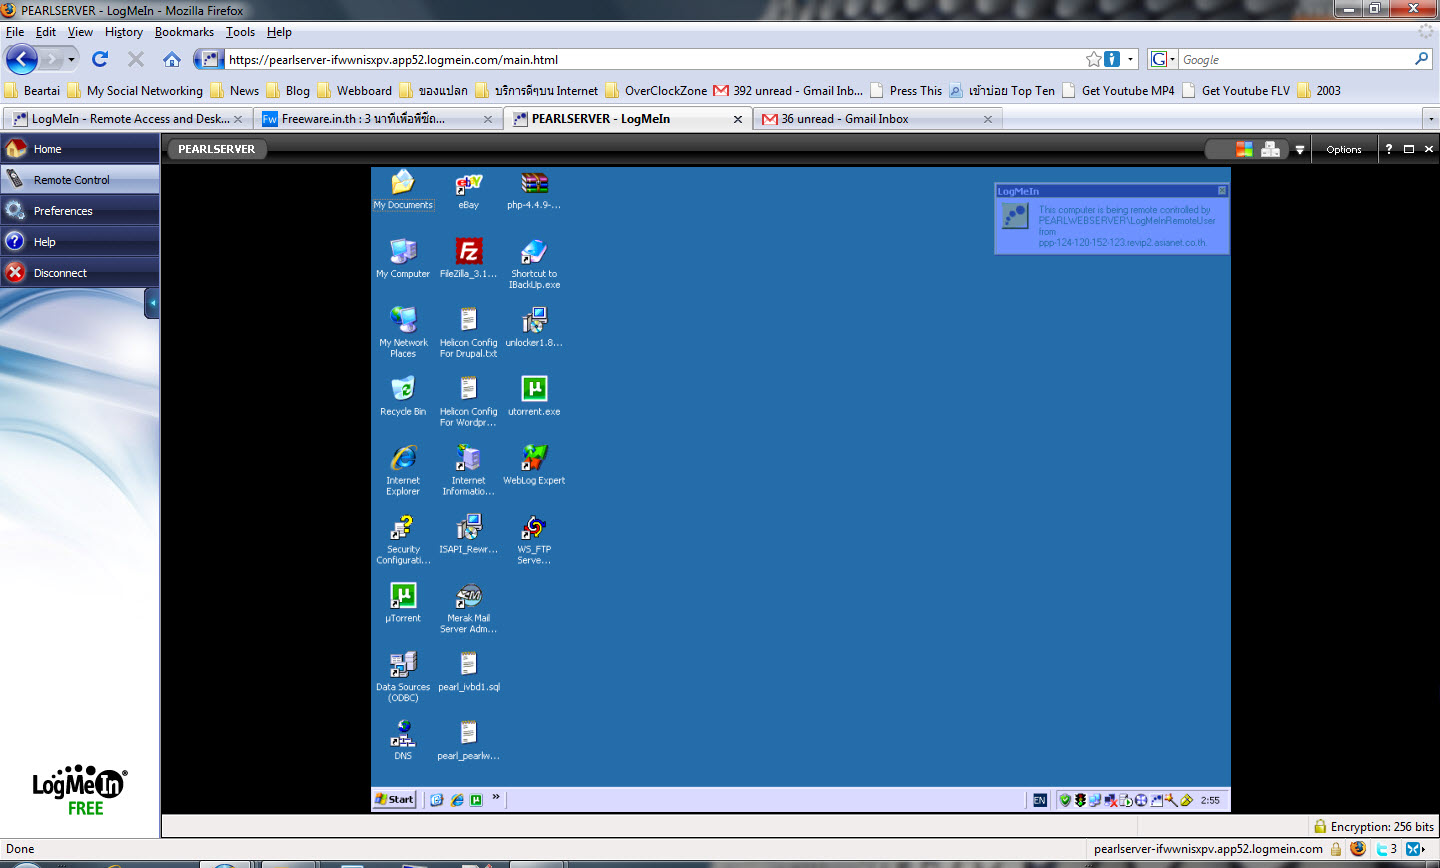Switch to Freeware.in.th browser tab
Screen dimensions: 1440x868
[378, 119]
